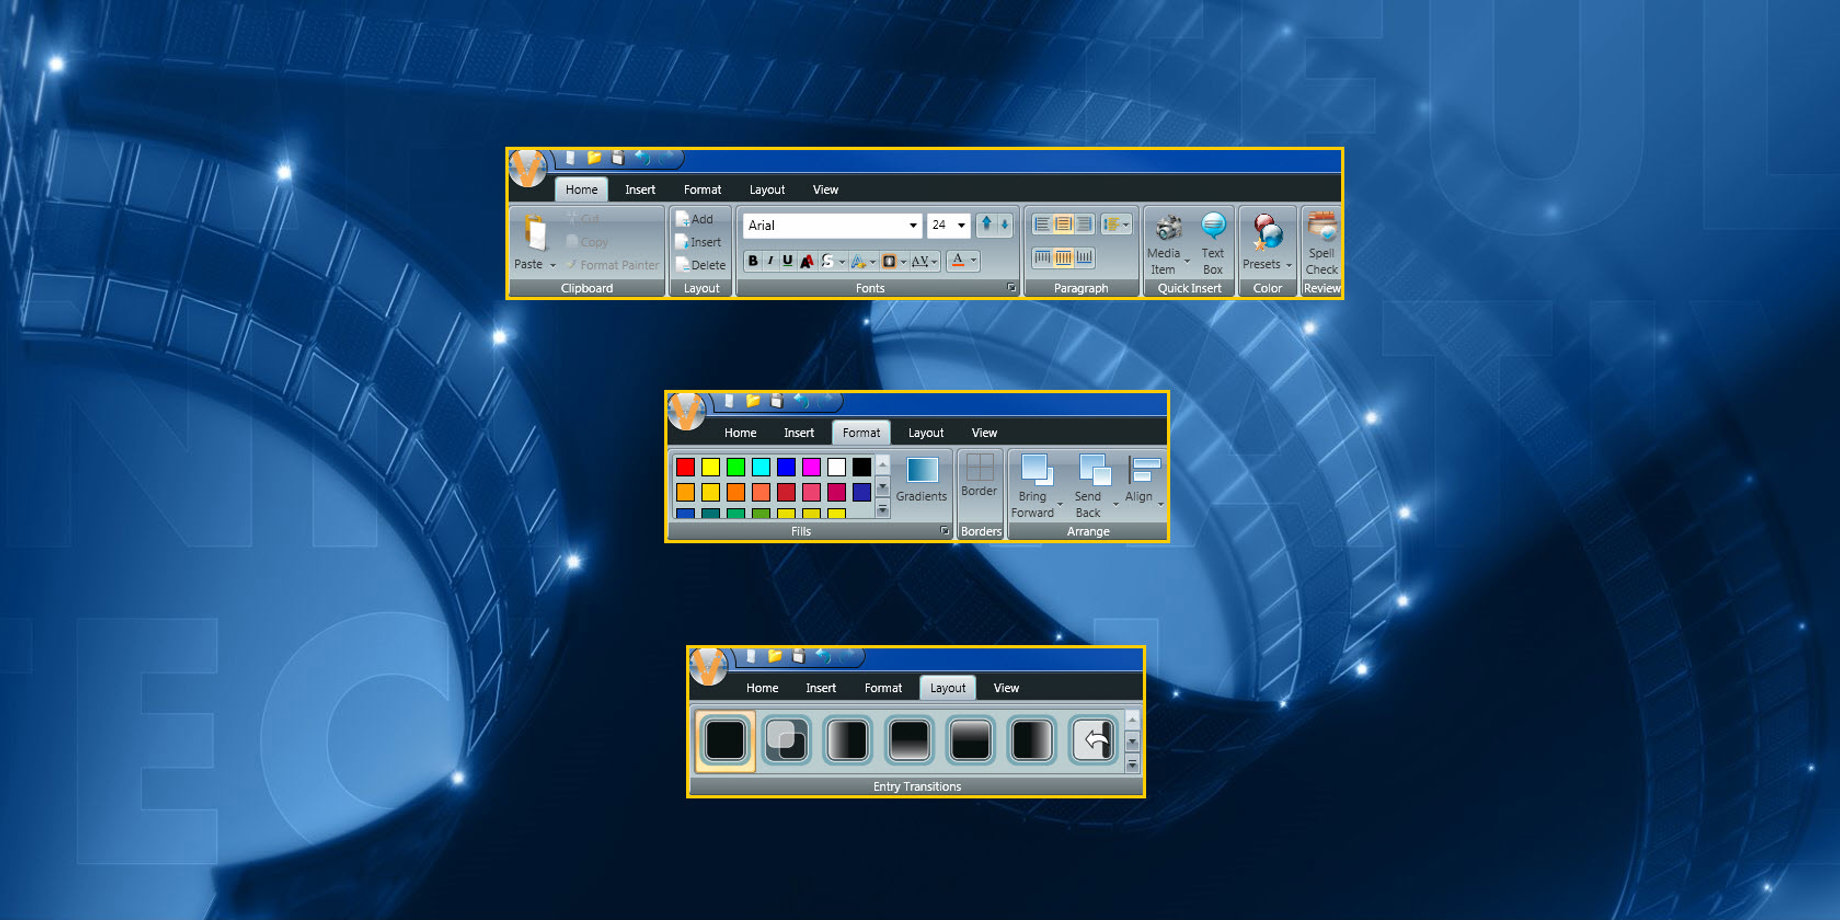This screenshot has width=1840, height=920.
Task: Click the Paste clipboard icon
Action: pos(534,234)
